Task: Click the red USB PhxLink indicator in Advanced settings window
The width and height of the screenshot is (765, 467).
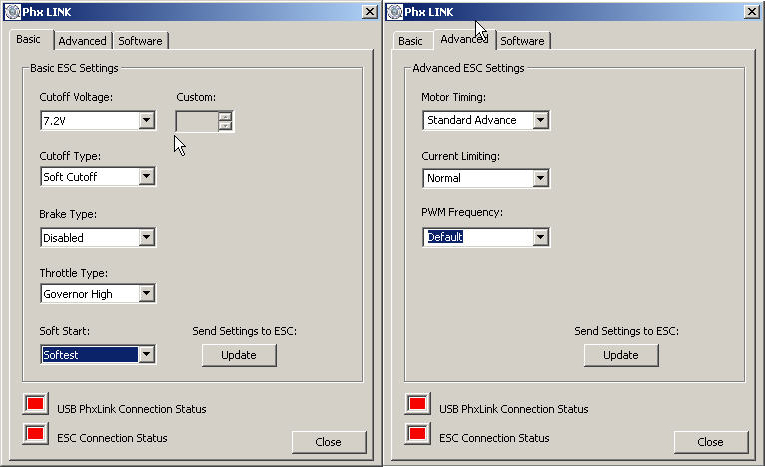Action: (418, 404)
